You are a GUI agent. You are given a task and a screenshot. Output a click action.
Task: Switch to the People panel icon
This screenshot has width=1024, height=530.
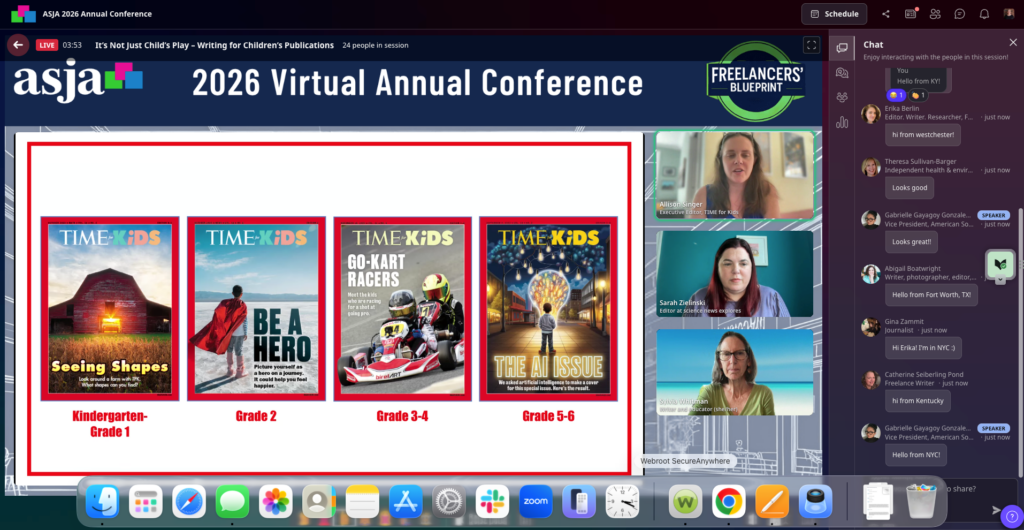point(842,97)
